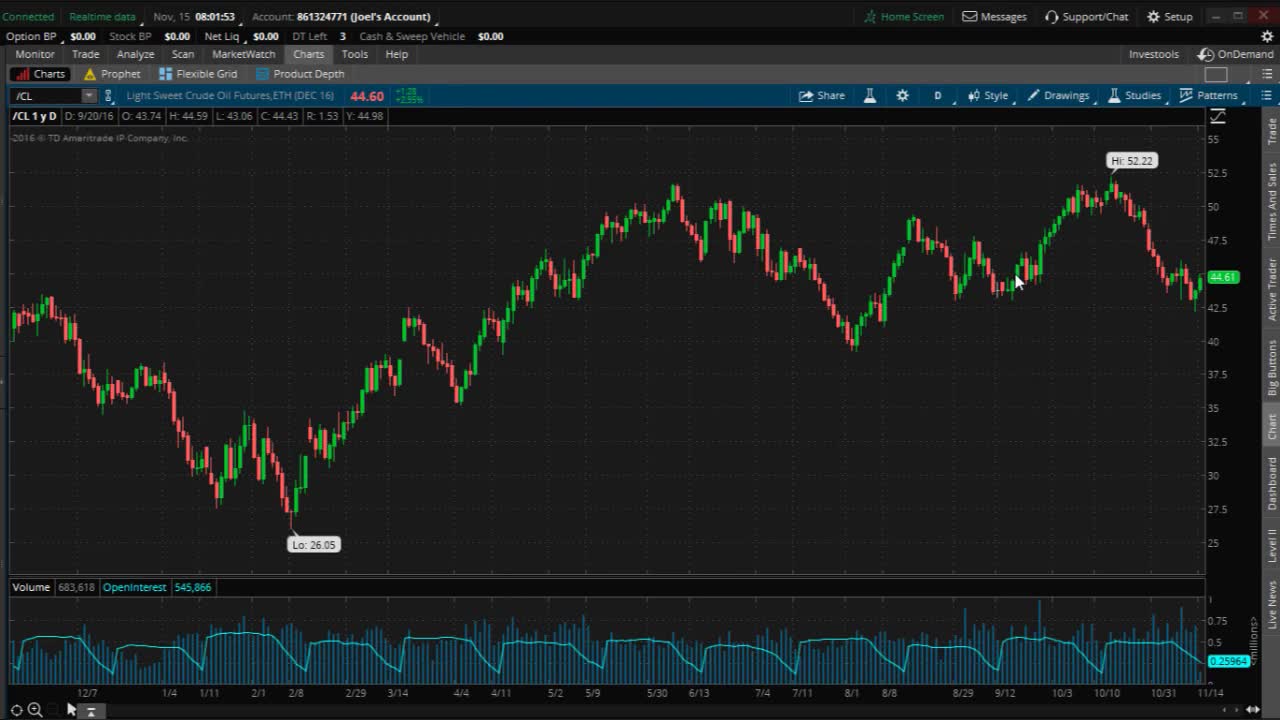Open the Share chart menu
Screen dimensions: 1280x720
(x=821, y=96)
